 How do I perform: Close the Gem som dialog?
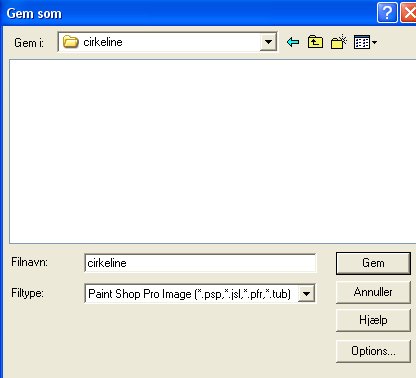pos(409,13)
